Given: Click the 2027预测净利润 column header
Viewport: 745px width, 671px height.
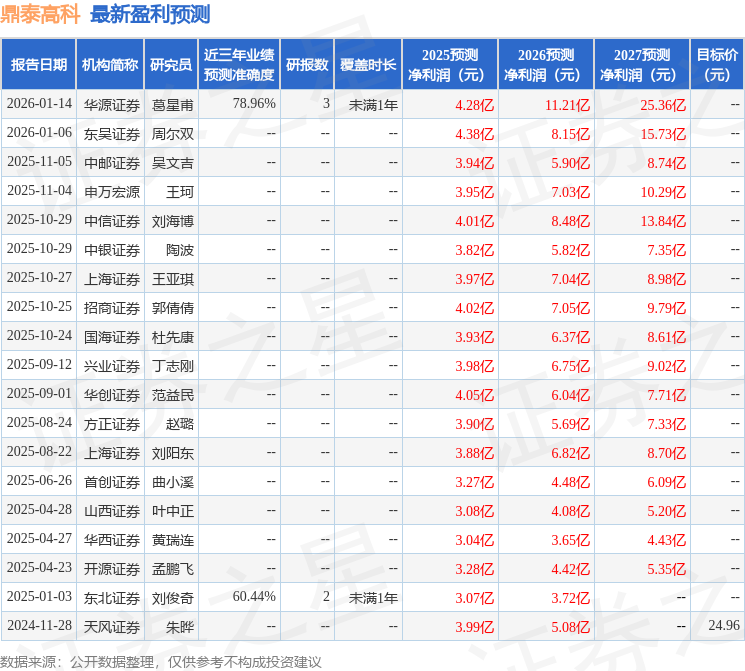Looking at the screenshot, I should pos(642,65).
